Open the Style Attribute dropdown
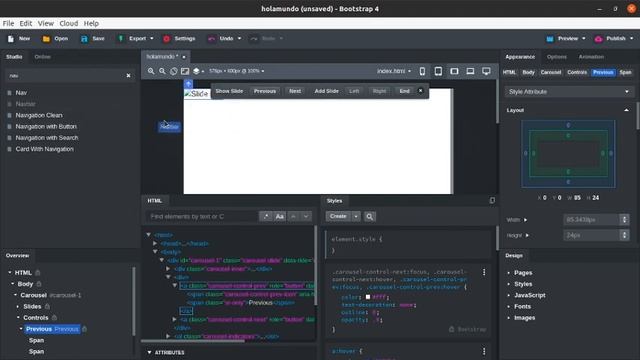This screenshot has height=360, width=640. tap(569, 92)
